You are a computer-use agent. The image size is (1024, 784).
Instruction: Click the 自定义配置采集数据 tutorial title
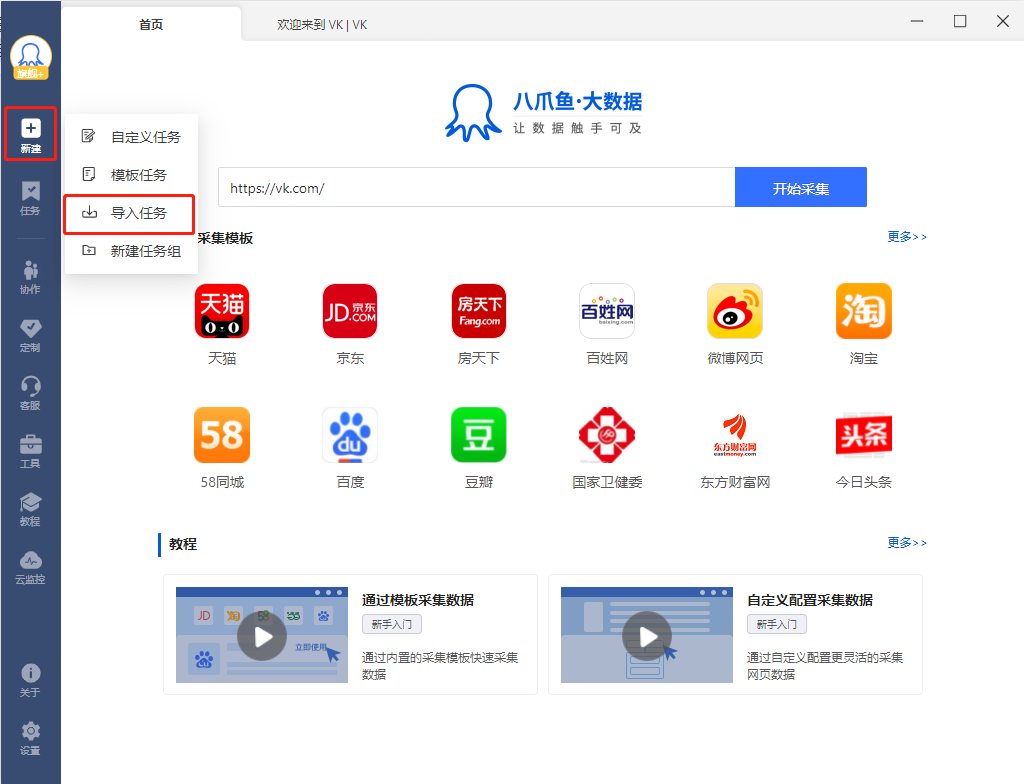click(810, 600)
